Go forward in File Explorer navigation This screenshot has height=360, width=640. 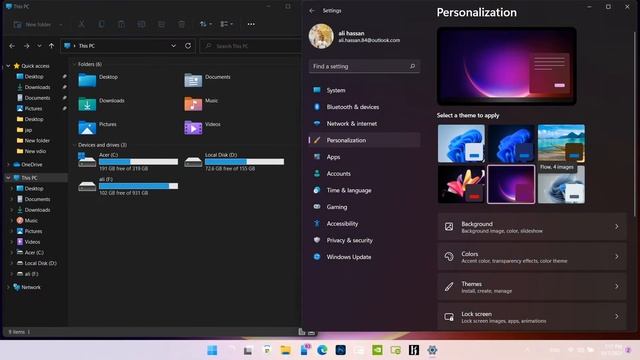tap(27, 46)
